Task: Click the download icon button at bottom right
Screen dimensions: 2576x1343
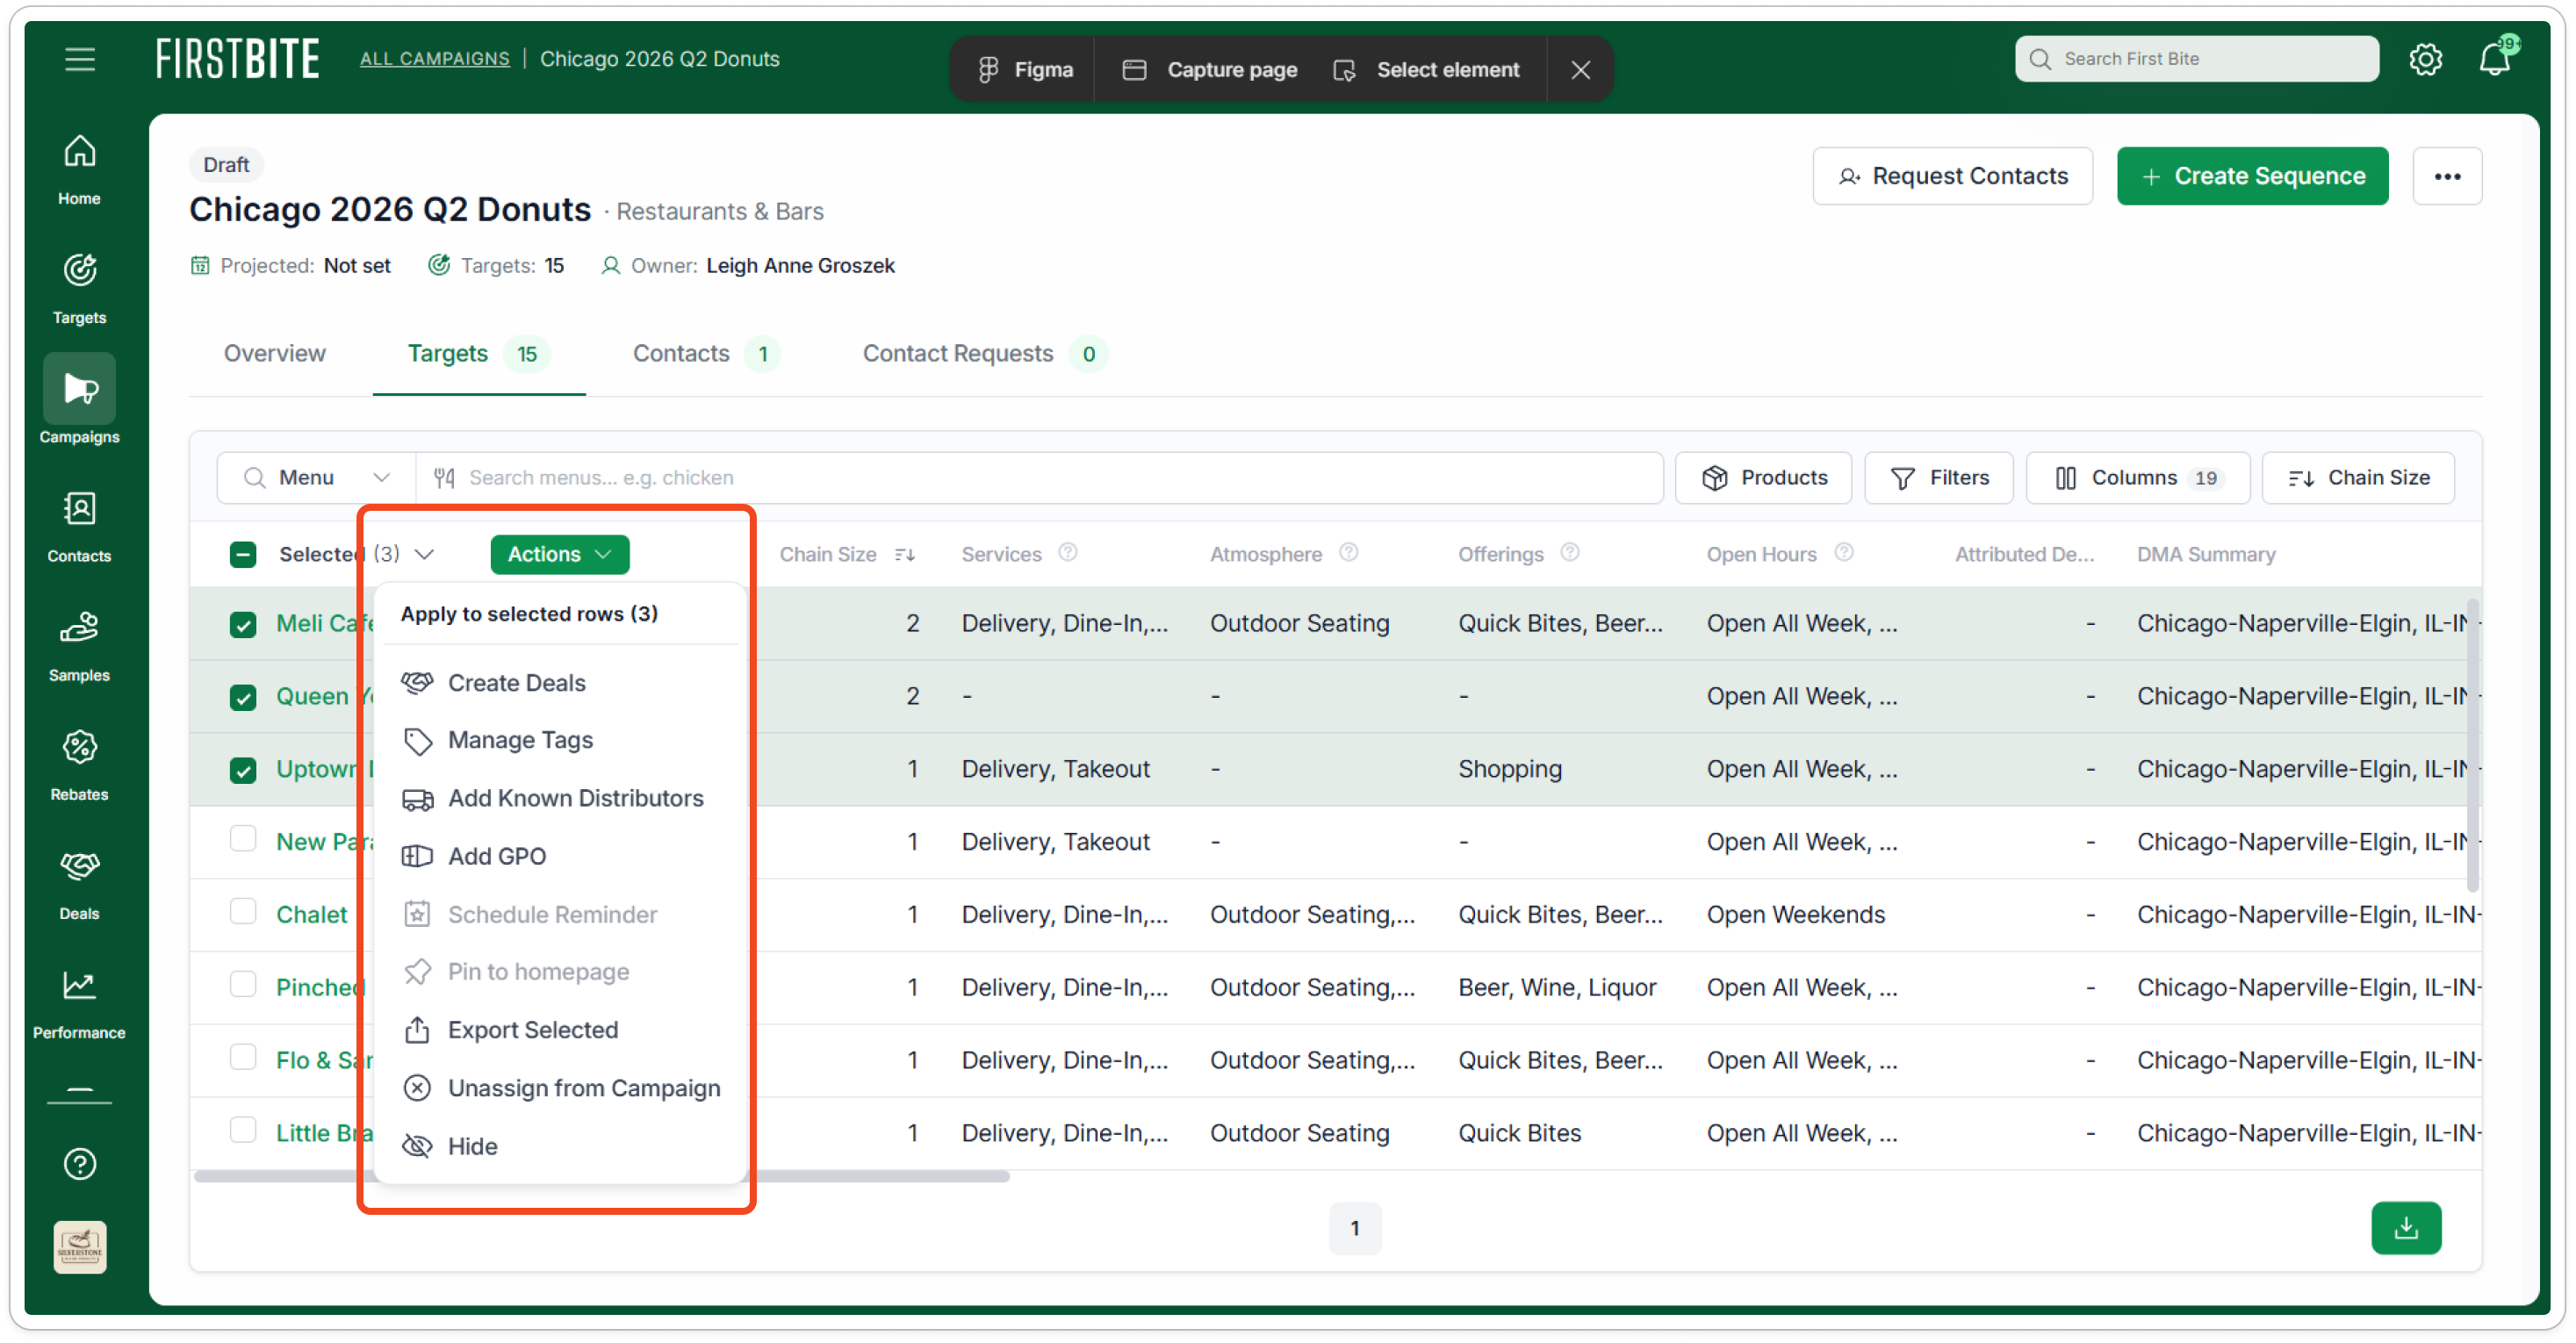Action: [2406, 1227]
